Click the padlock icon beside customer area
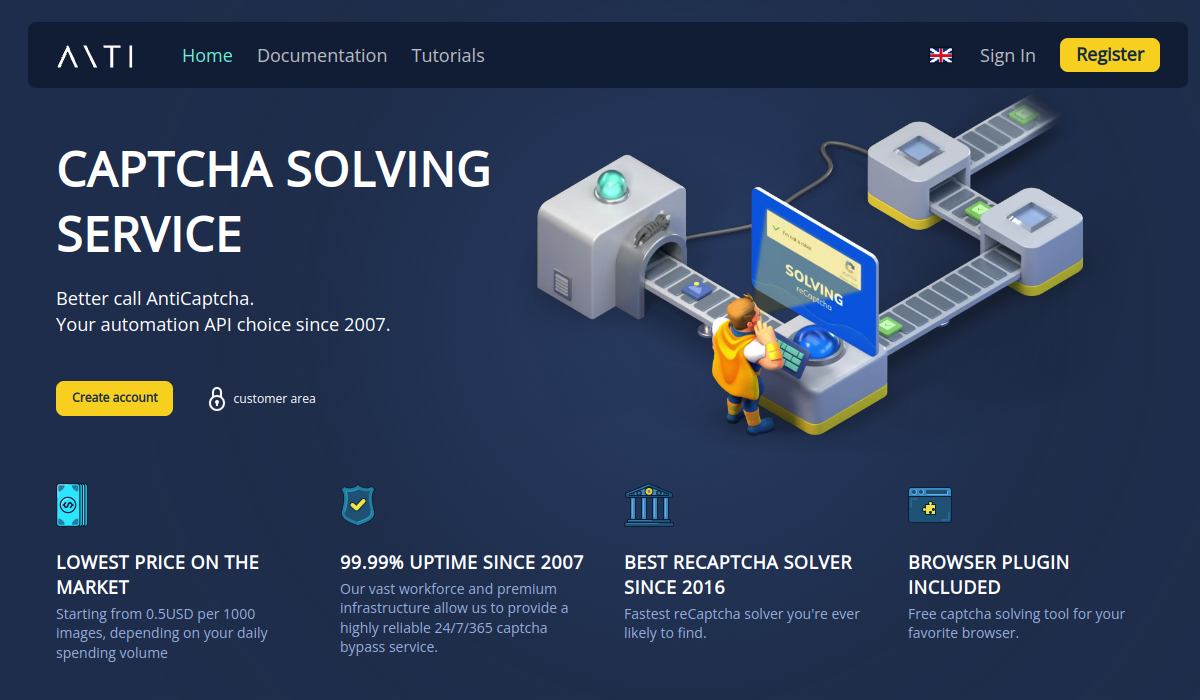Viewport: 1200px width, 700px height. coord(217,398)
